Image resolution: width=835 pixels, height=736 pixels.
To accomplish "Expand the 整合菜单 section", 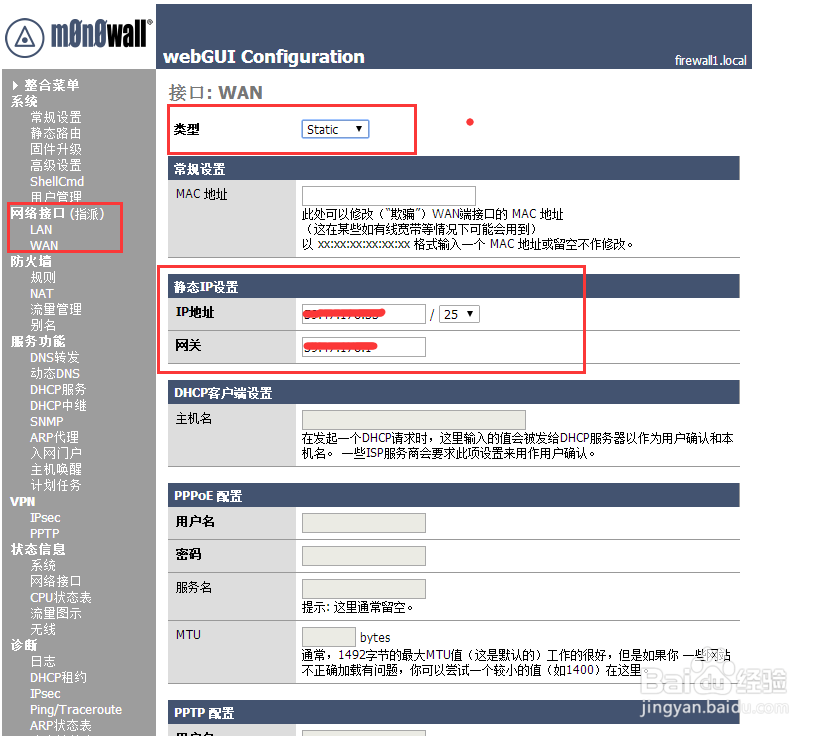I will [x=50, y=84].
